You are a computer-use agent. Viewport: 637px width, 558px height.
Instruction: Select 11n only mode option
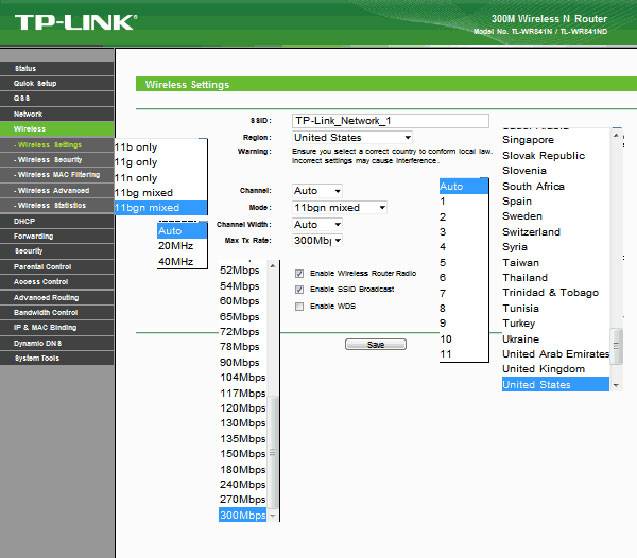click(x=136, y=177)
